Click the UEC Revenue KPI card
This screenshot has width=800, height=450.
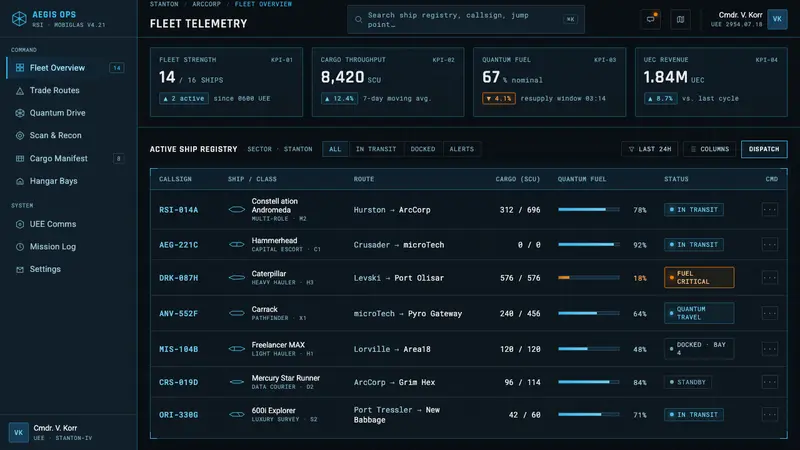click(x=711, y=82)
